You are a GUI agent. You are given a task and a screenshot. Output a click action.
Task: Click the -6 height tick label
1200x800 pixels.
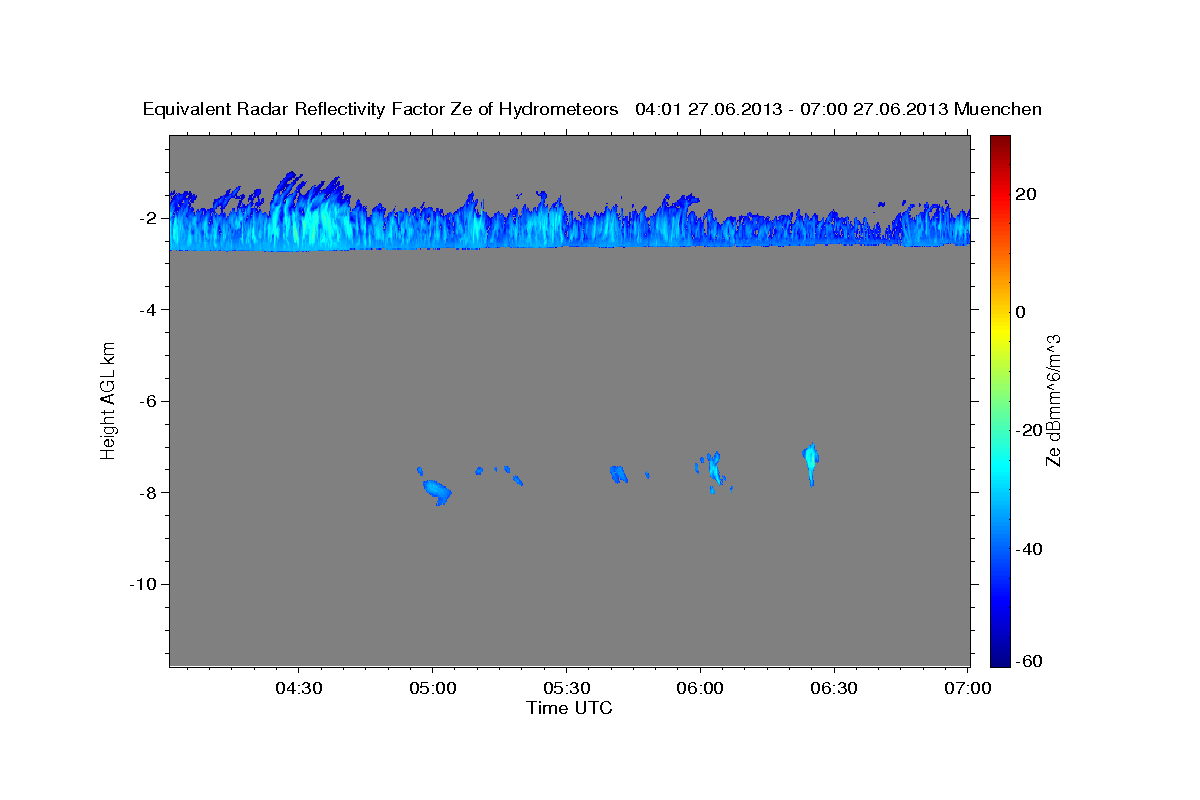(148, 401)
